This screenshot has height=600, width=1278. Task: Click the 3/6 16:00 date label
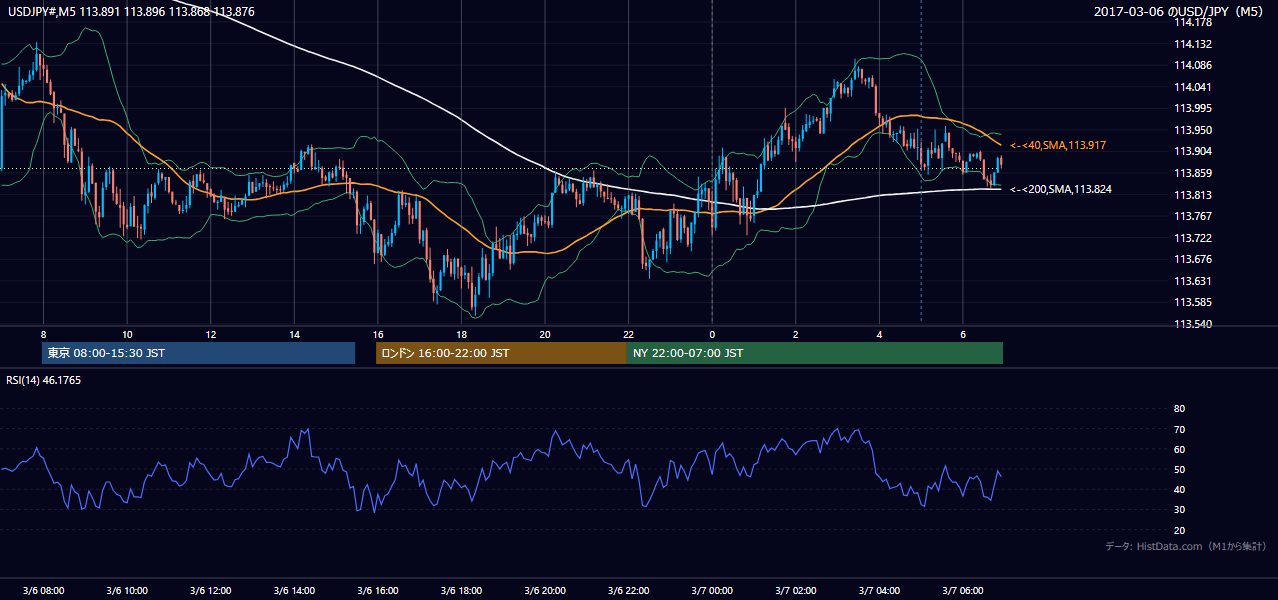point(378,591)
